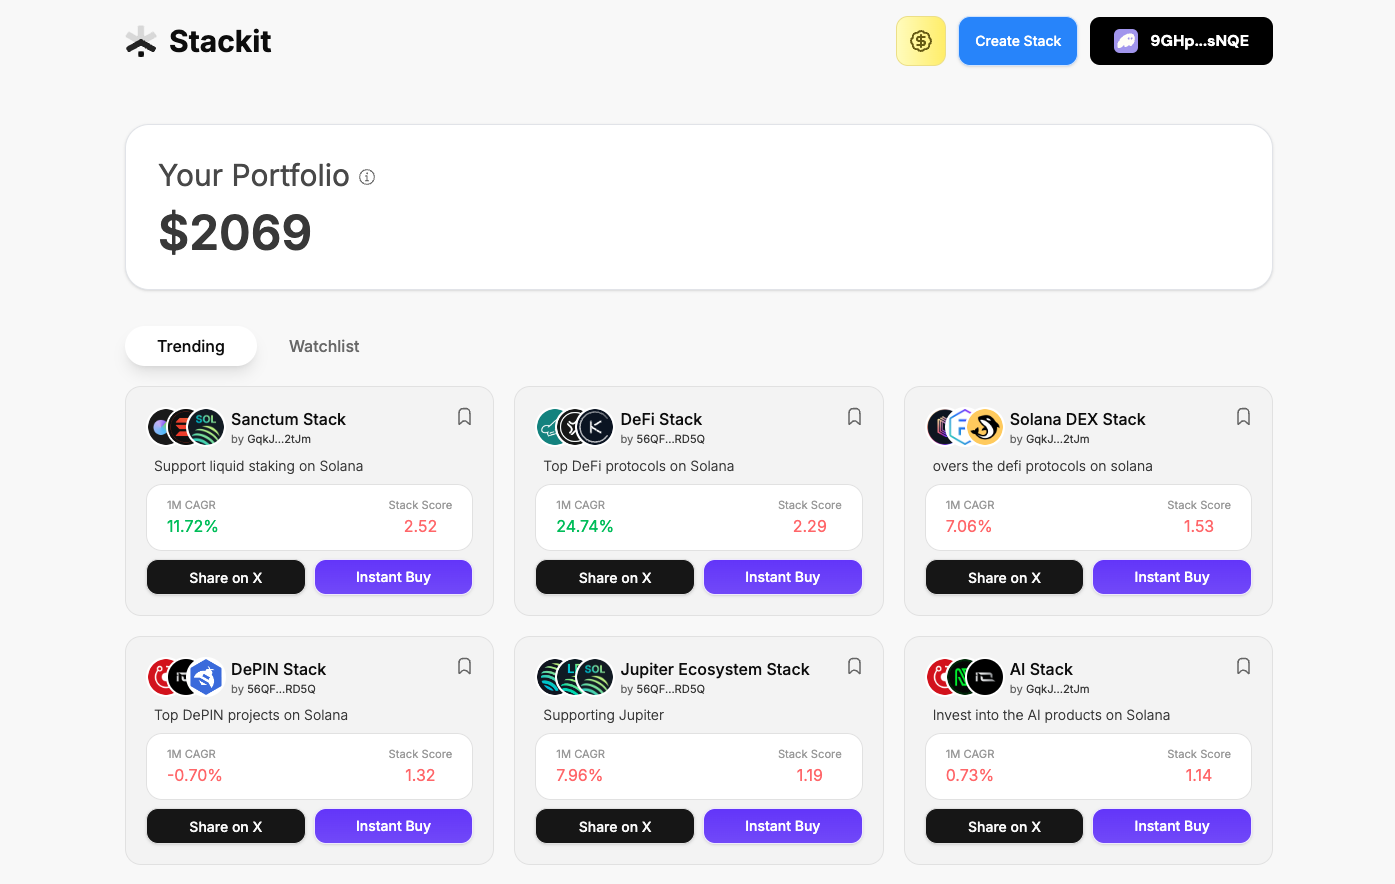Add AI Stack to watchlist via bookmark

1243,666
